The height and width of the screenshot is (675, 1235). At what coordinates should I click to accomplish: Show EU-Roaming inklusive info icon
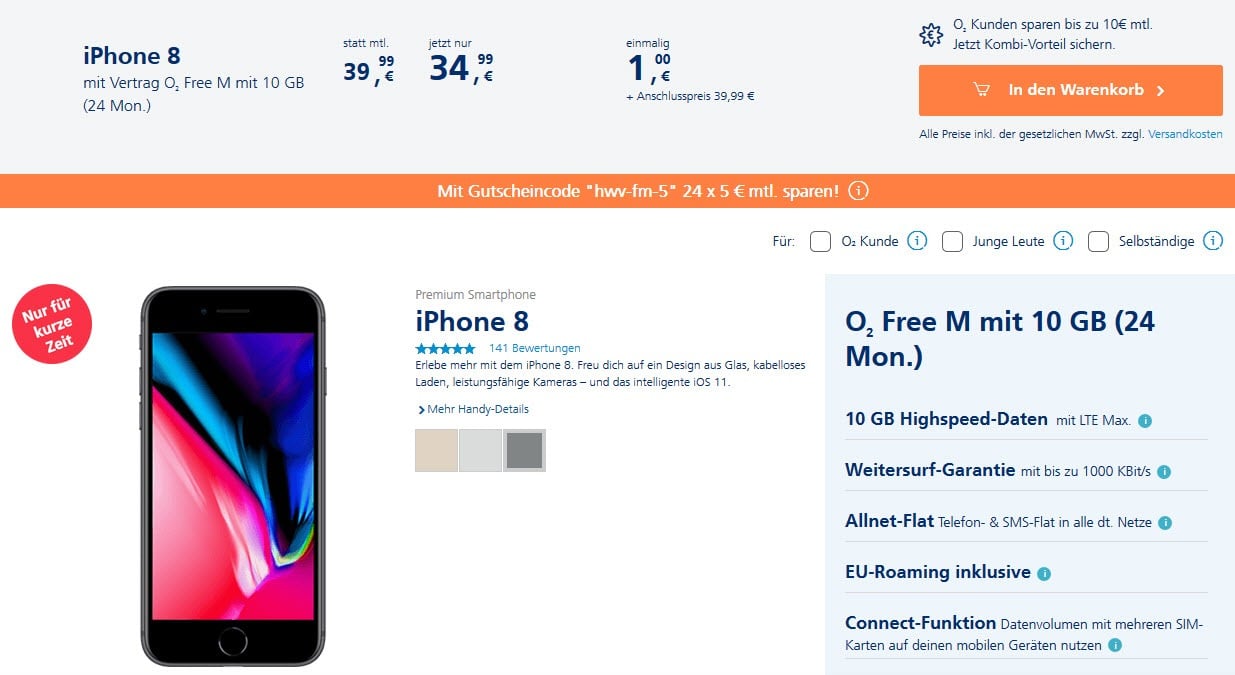coord(1044,574)
